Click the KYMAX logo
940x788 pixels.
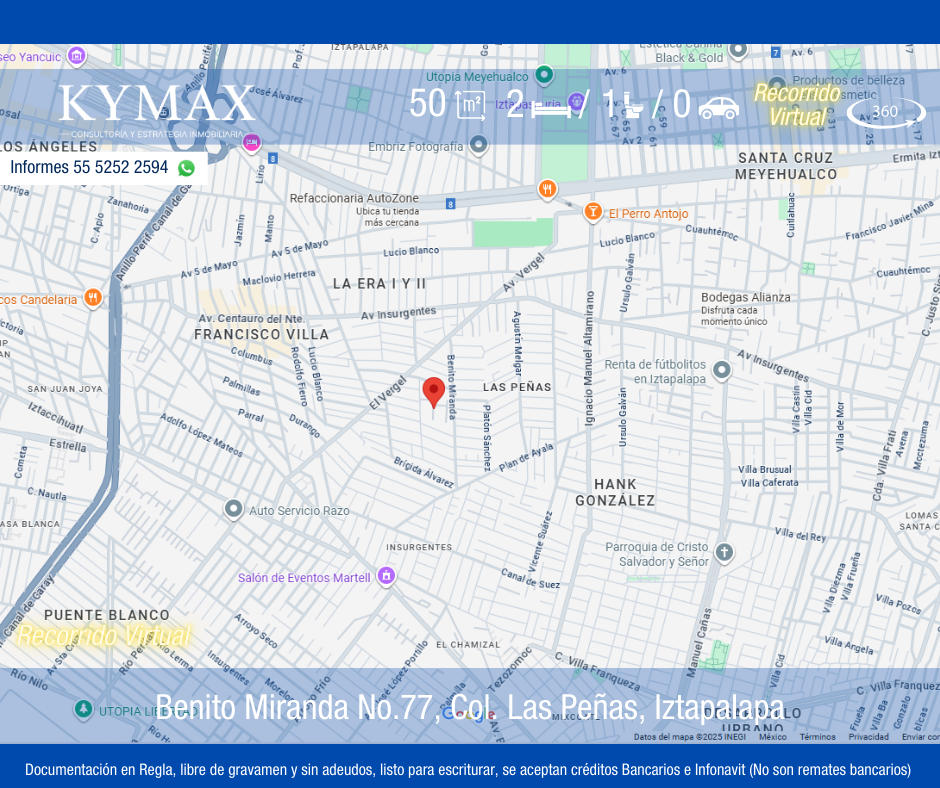point(157,110)
